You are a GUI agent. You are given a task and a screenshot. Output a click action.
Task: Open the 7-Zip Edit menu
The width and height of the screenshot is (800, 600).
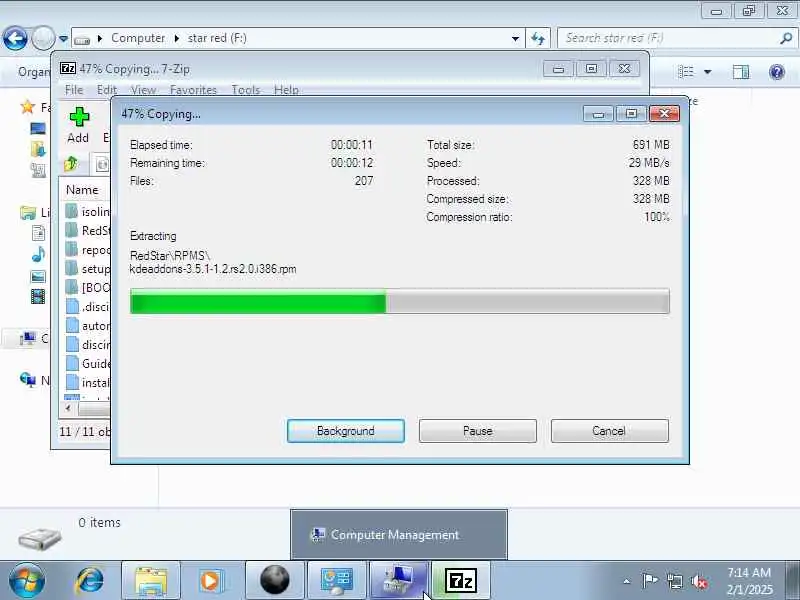(x=107, y=90)
